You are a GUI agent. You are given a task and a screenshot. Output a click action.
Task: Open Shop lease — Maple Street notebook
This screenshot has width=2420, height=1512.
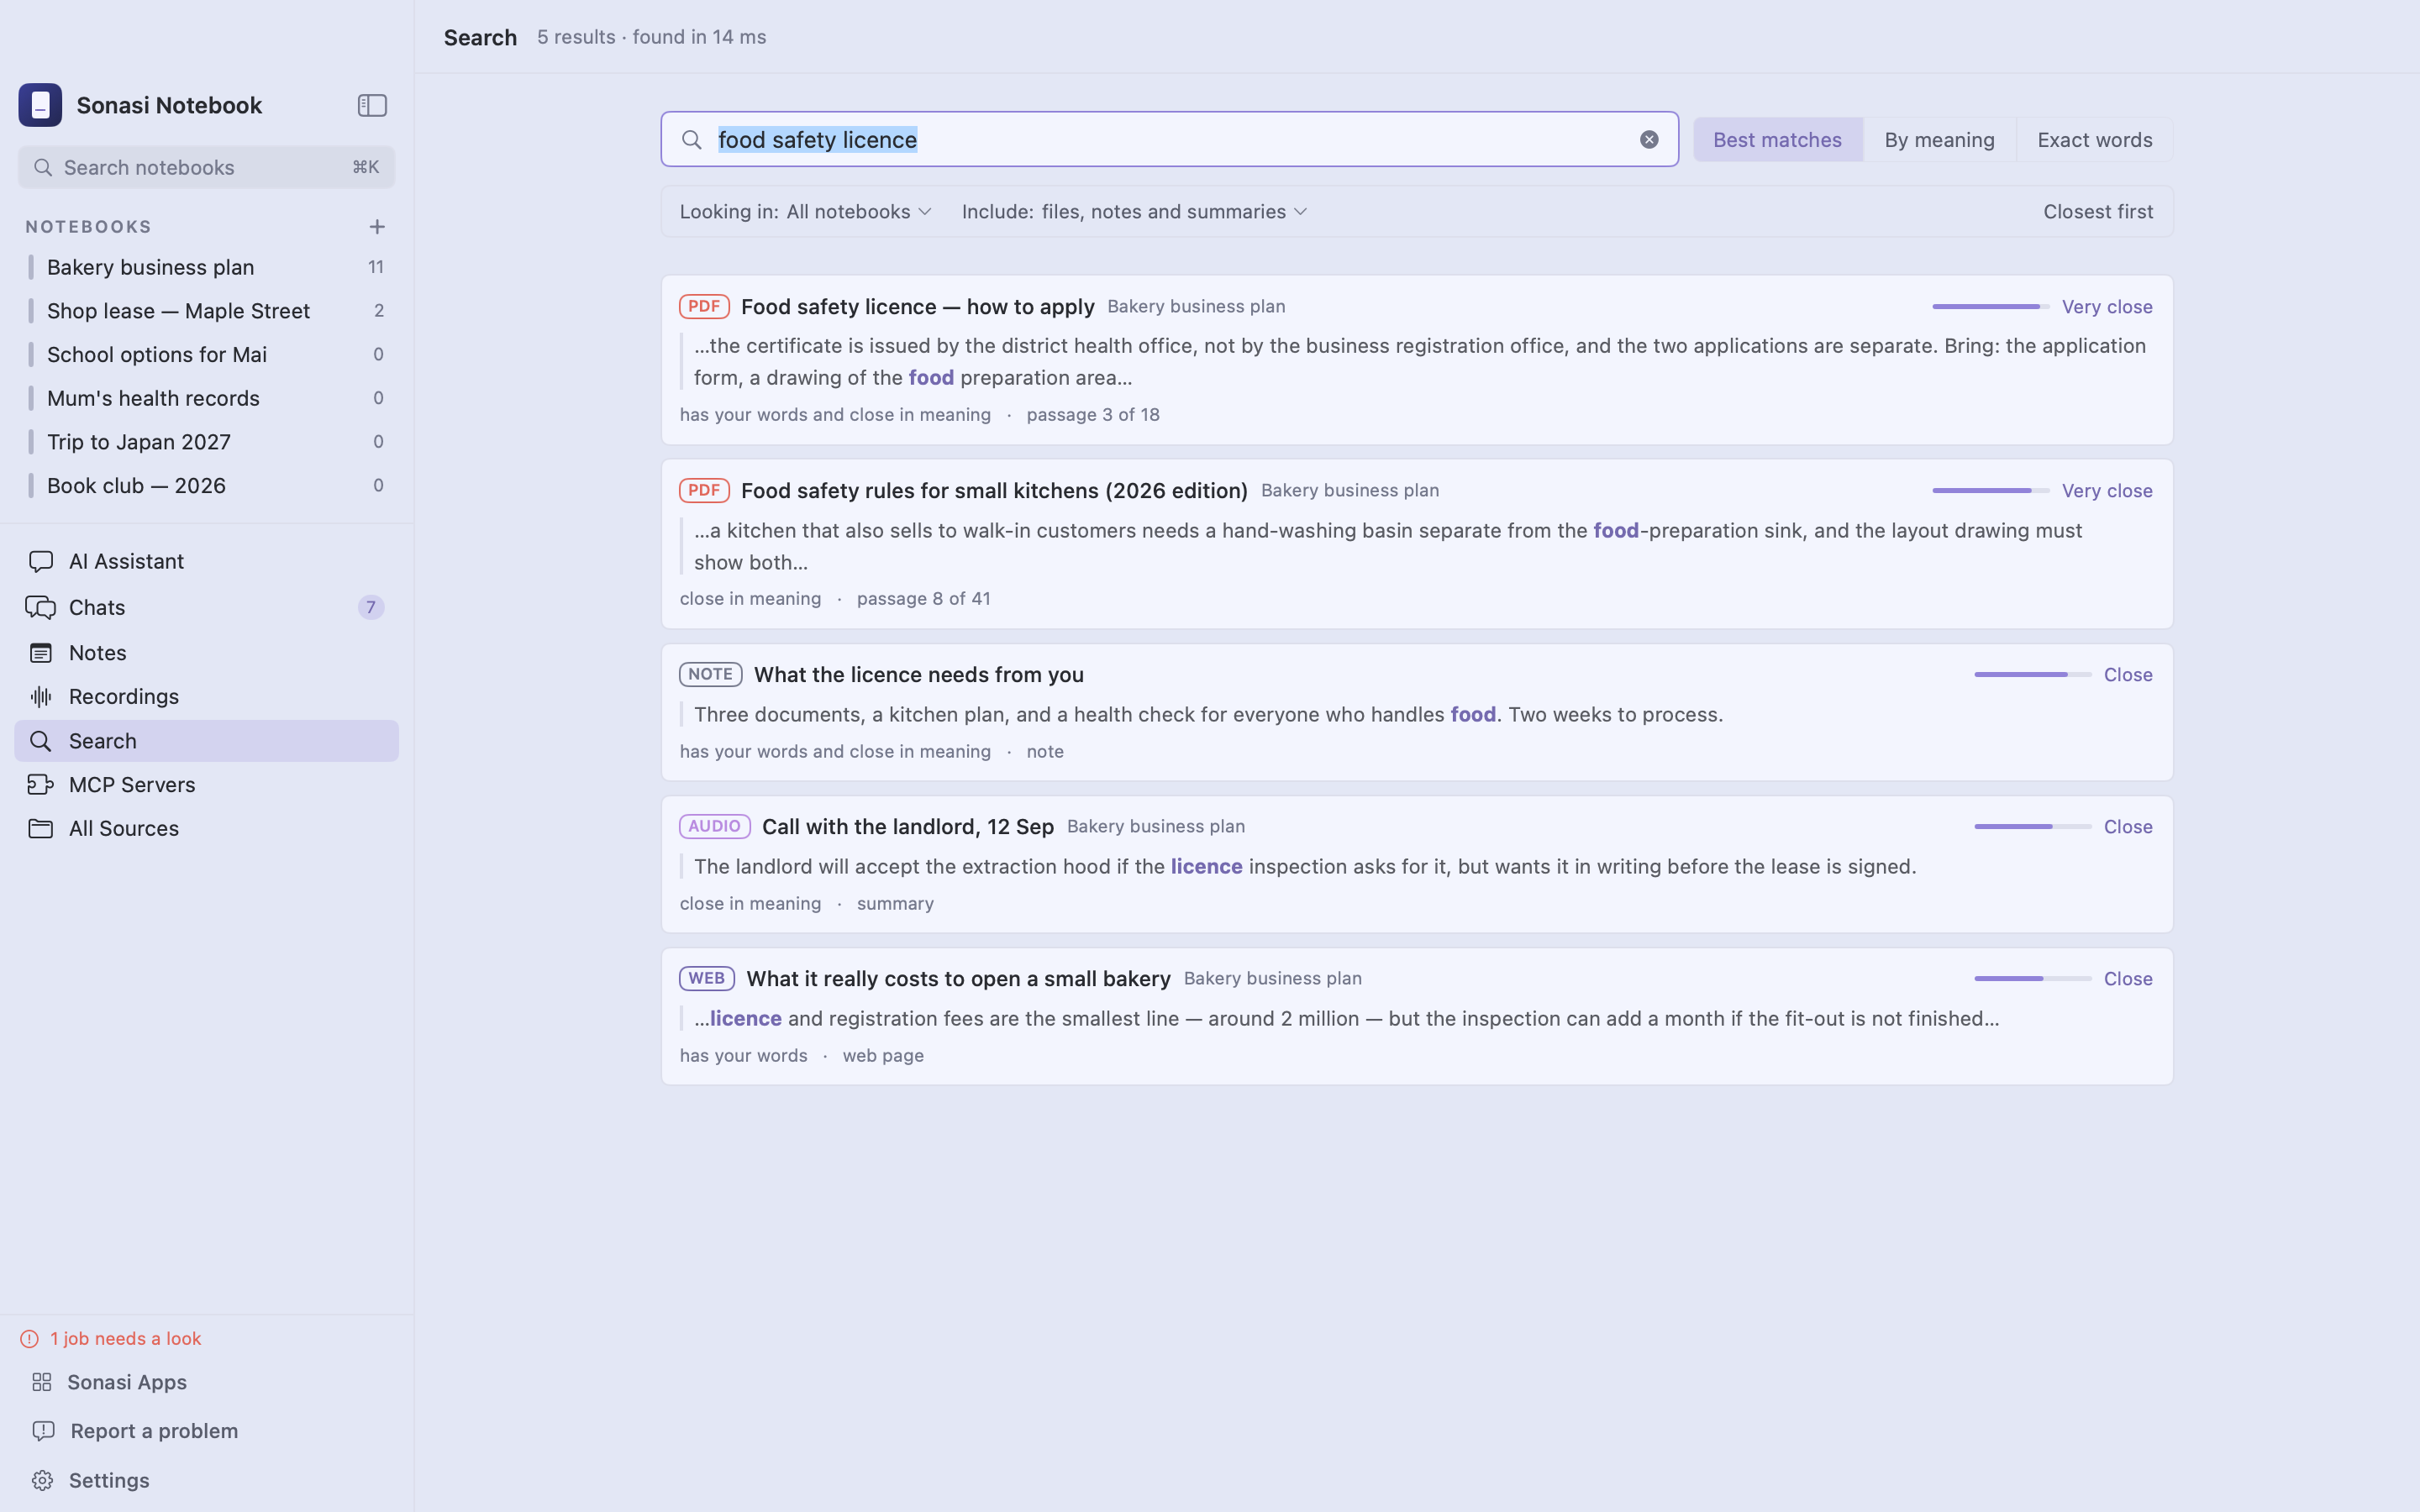[x=206, y=311]
